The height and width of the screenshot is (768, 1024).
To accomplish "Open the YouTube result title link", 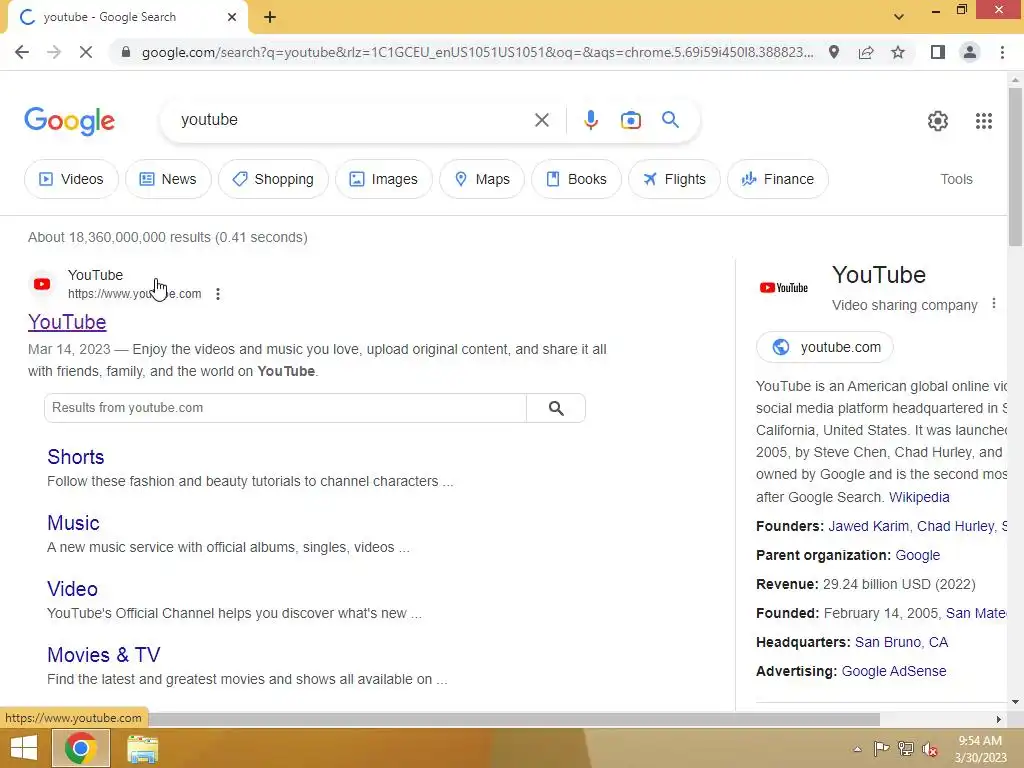I will [x=67, y=322].
